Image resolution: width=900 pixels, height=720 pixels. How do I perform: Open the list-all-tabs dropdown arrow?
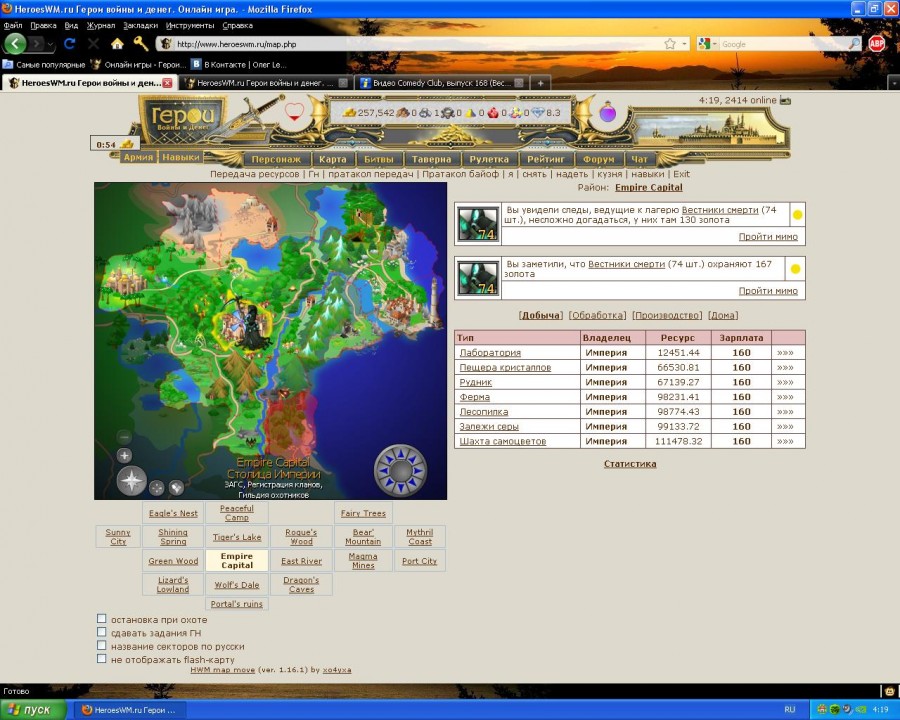(894, 83)
